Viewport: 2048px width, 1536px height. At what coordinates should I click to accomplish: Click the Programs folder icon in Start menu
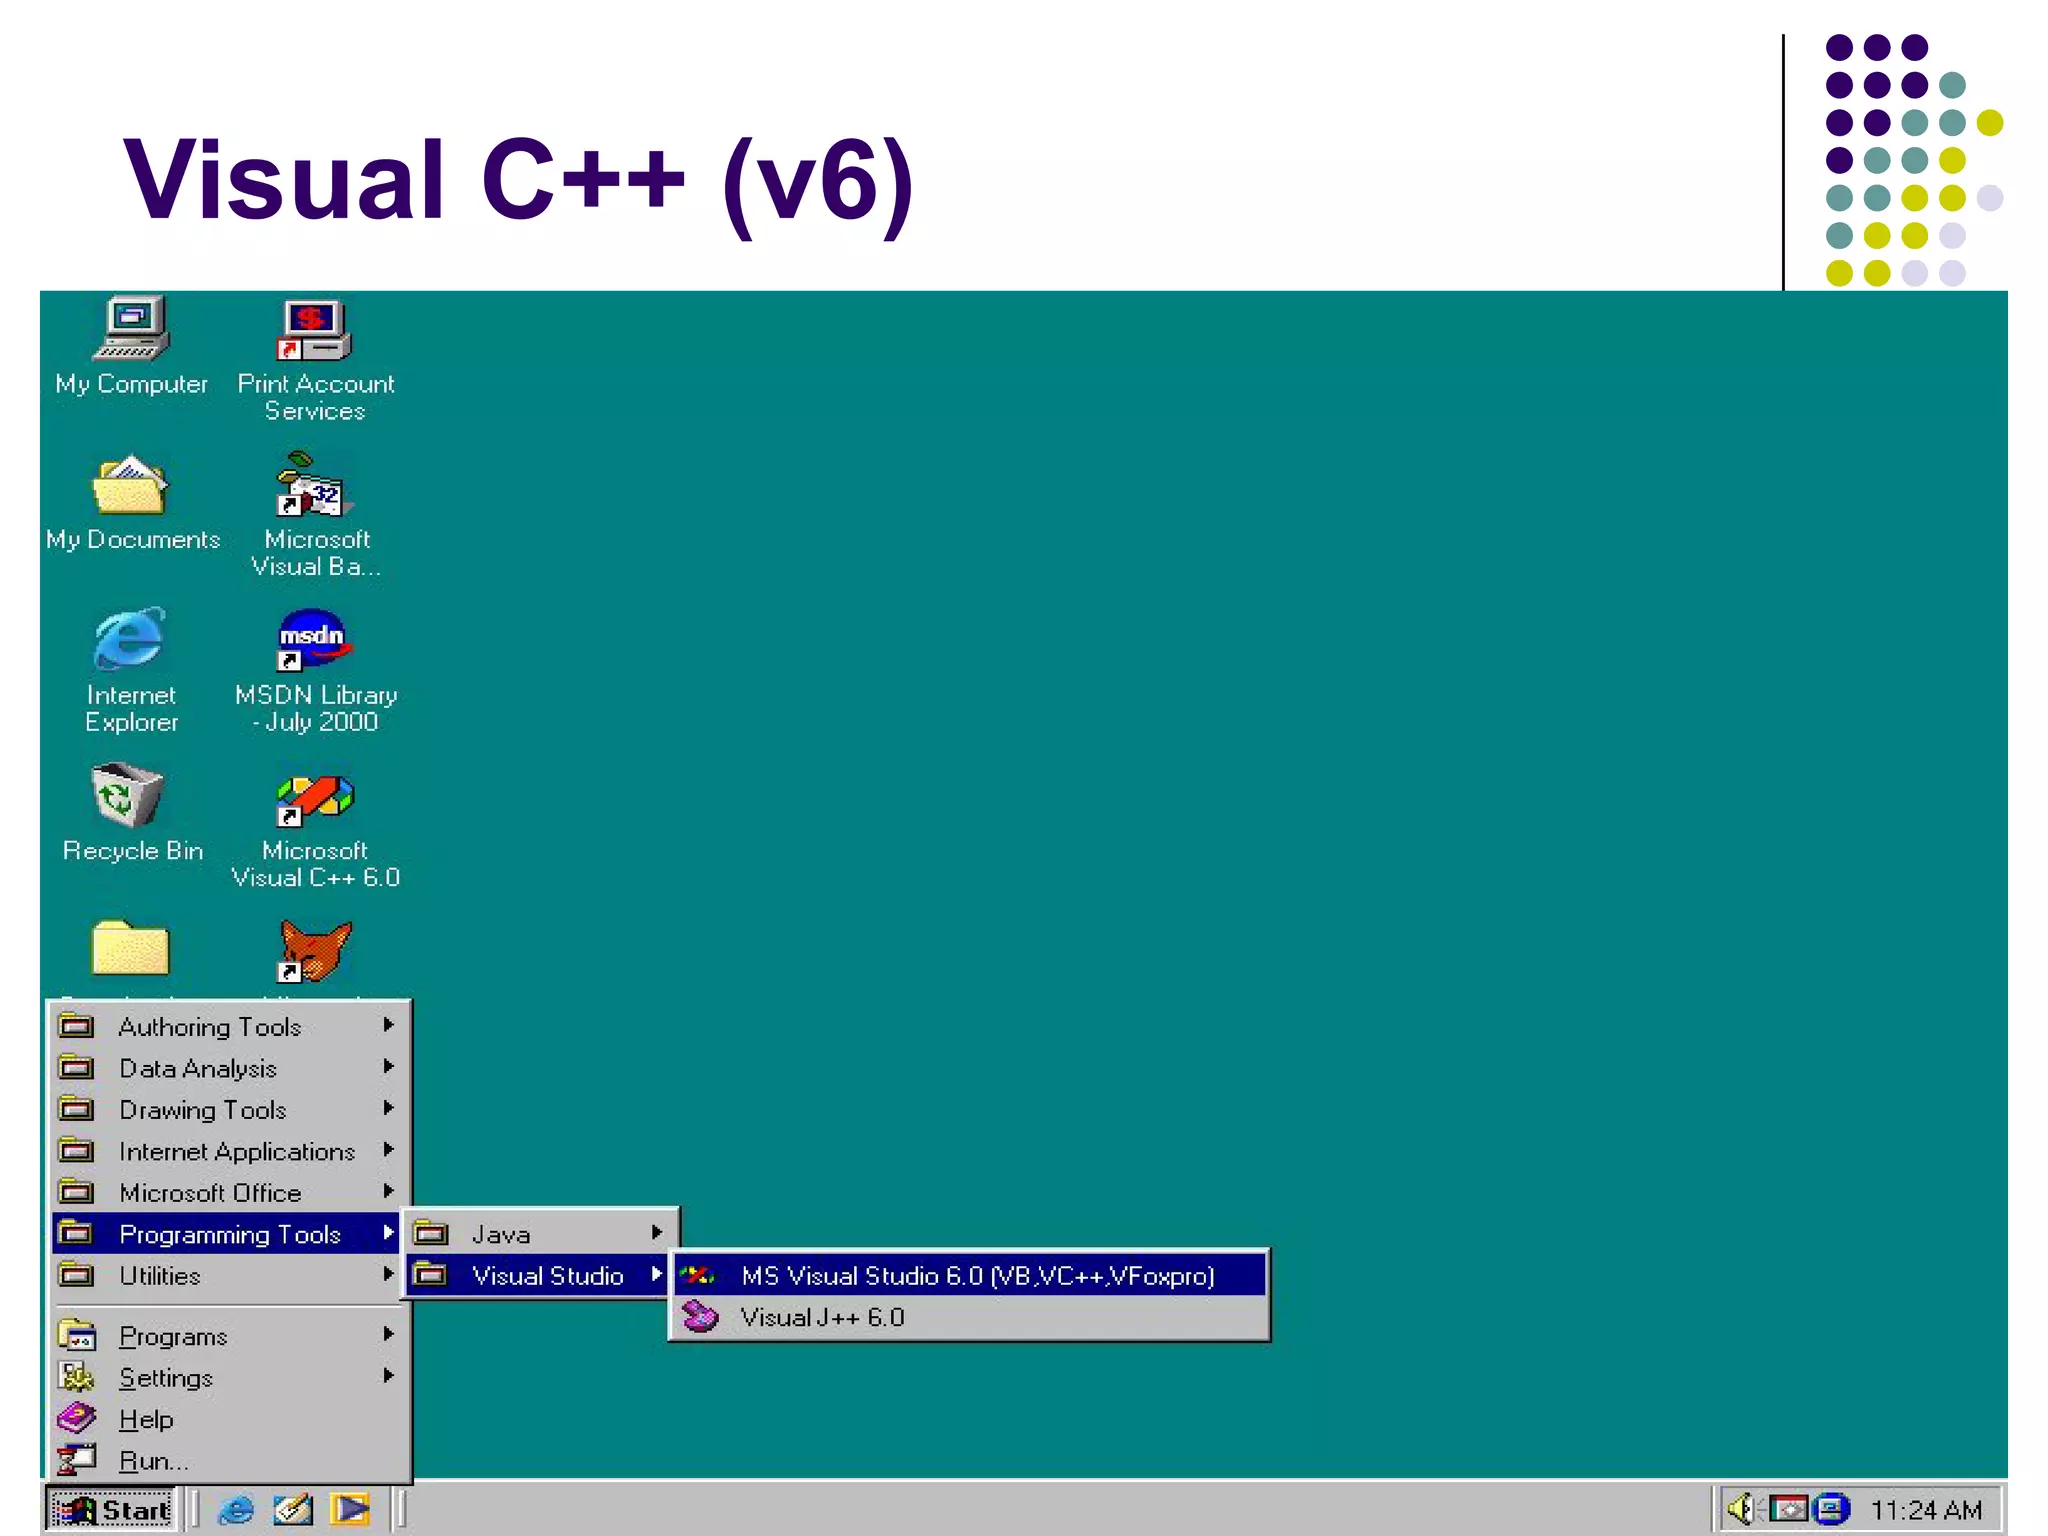pyautogui.click(x=77, y=1335)
